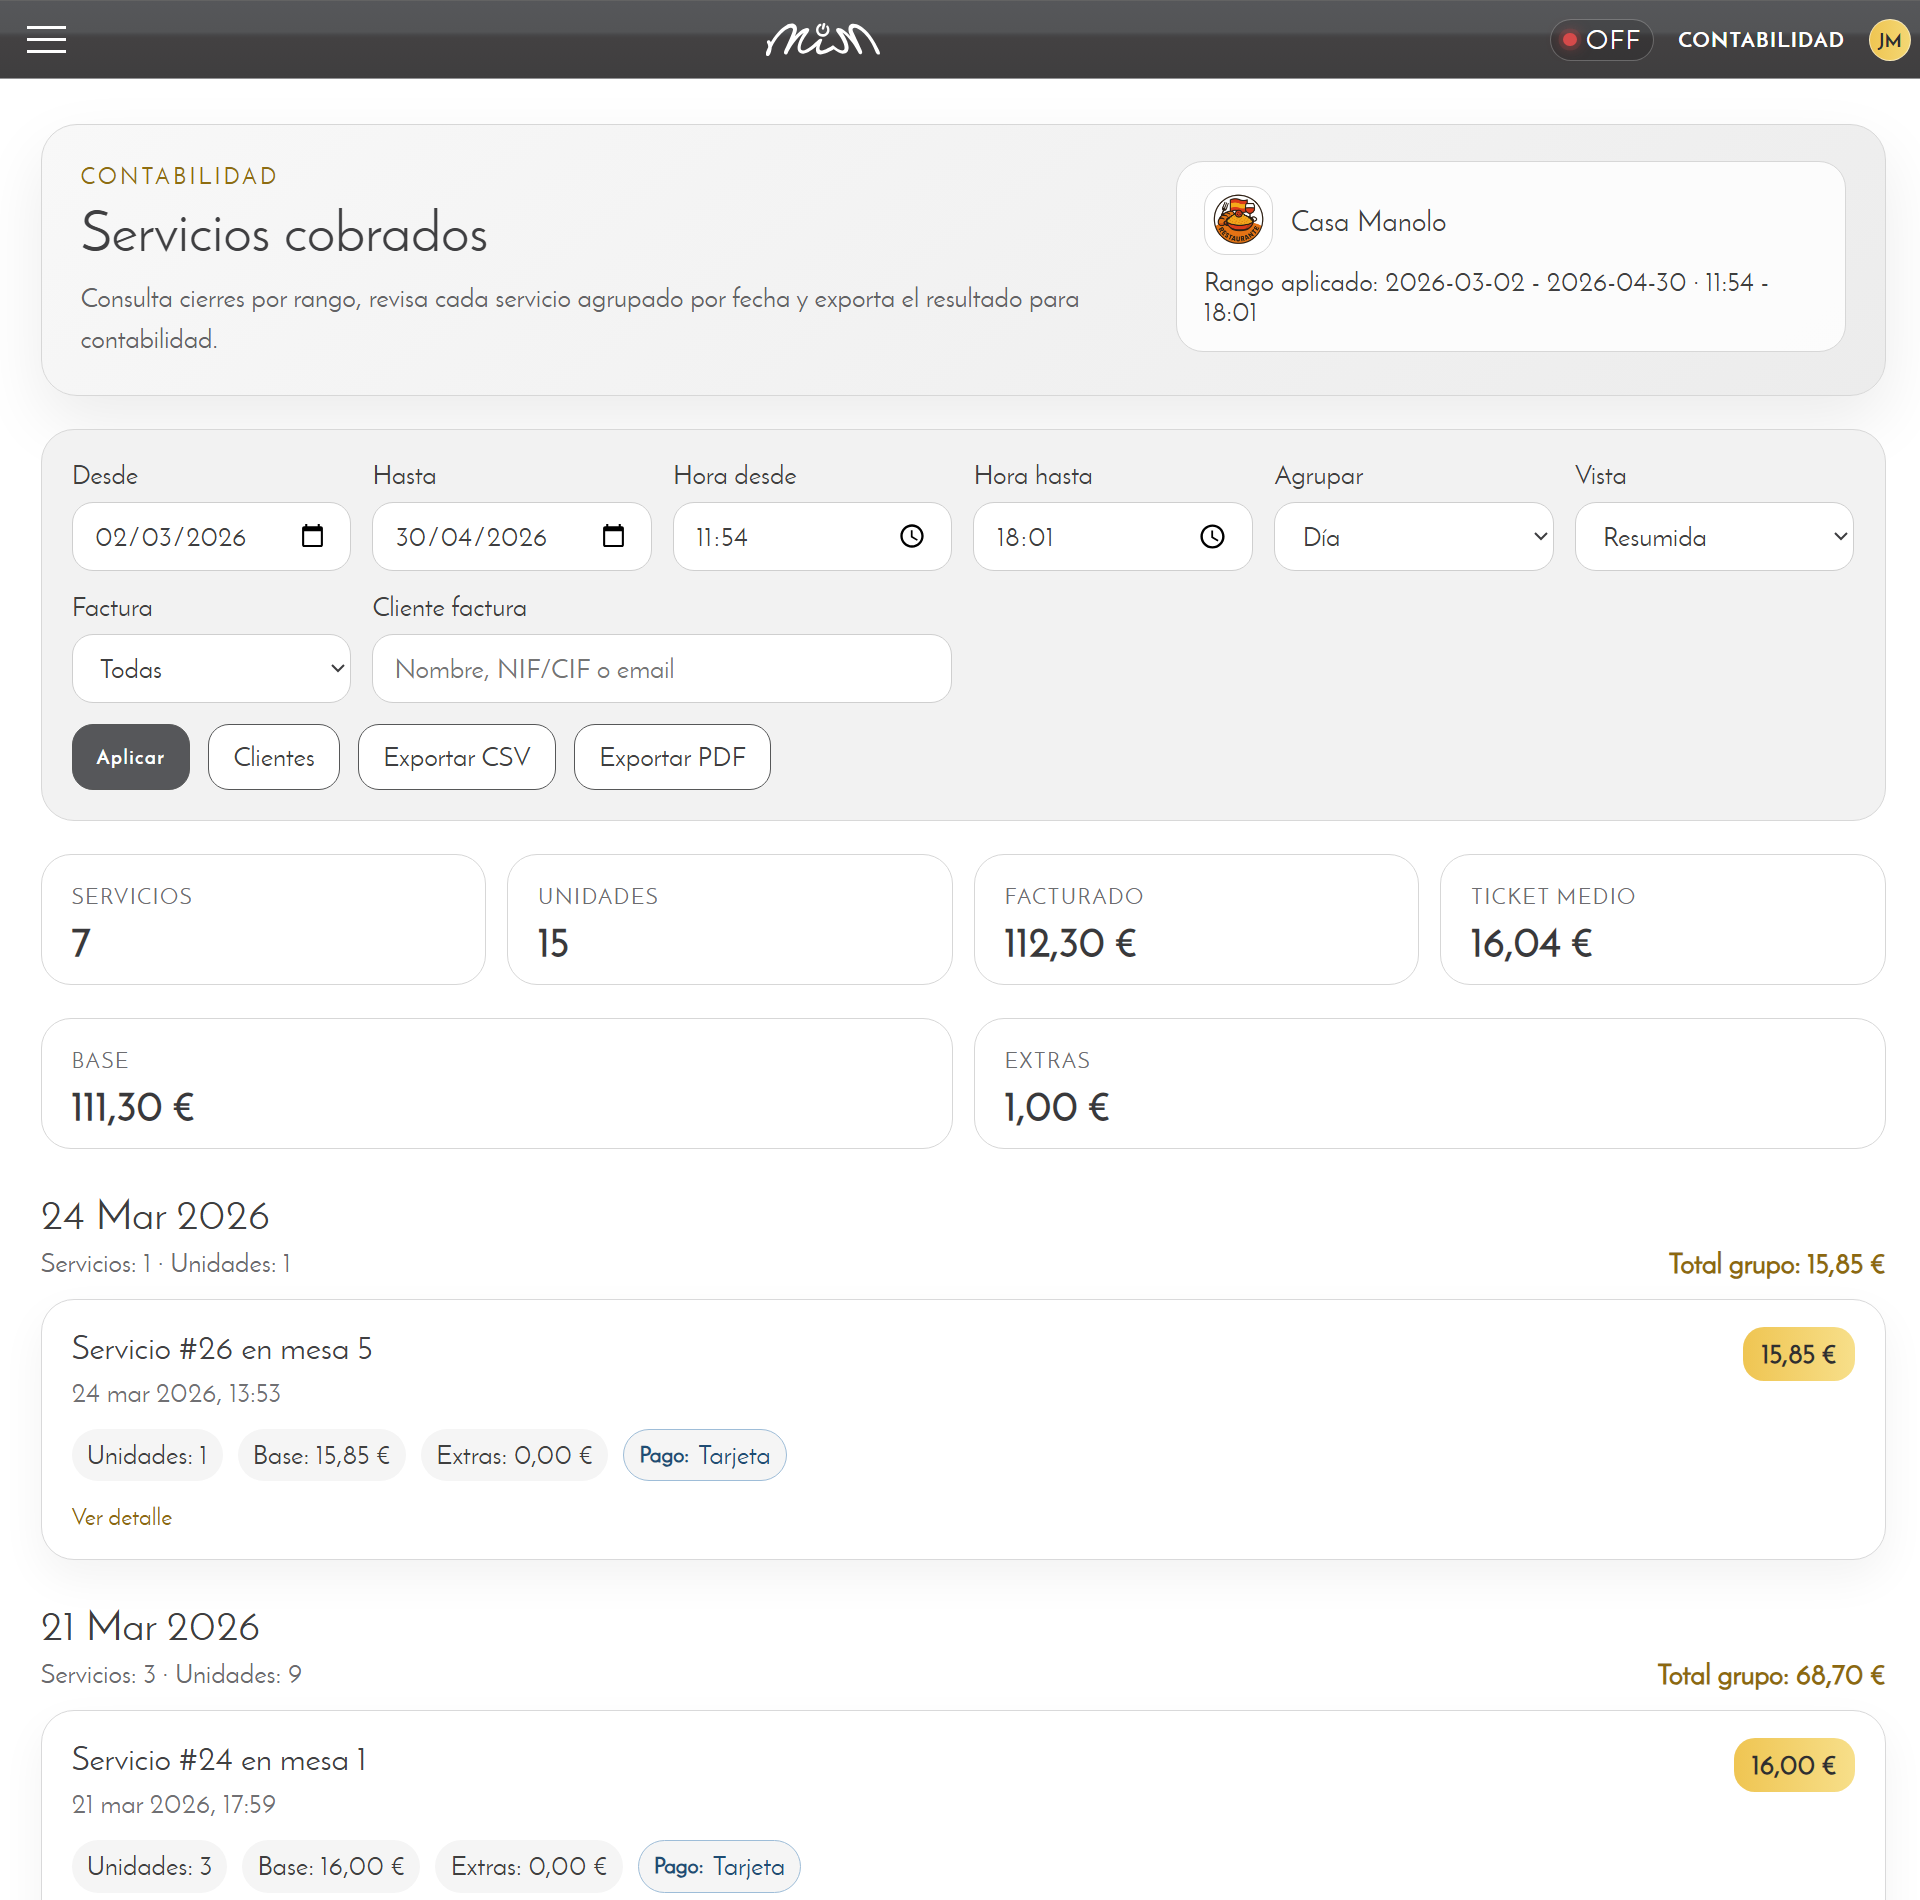Edit the Hora hasta 18:01 field
Image resolution: width=1920 pixels, height=1900 pixels.
[1112, 536]
